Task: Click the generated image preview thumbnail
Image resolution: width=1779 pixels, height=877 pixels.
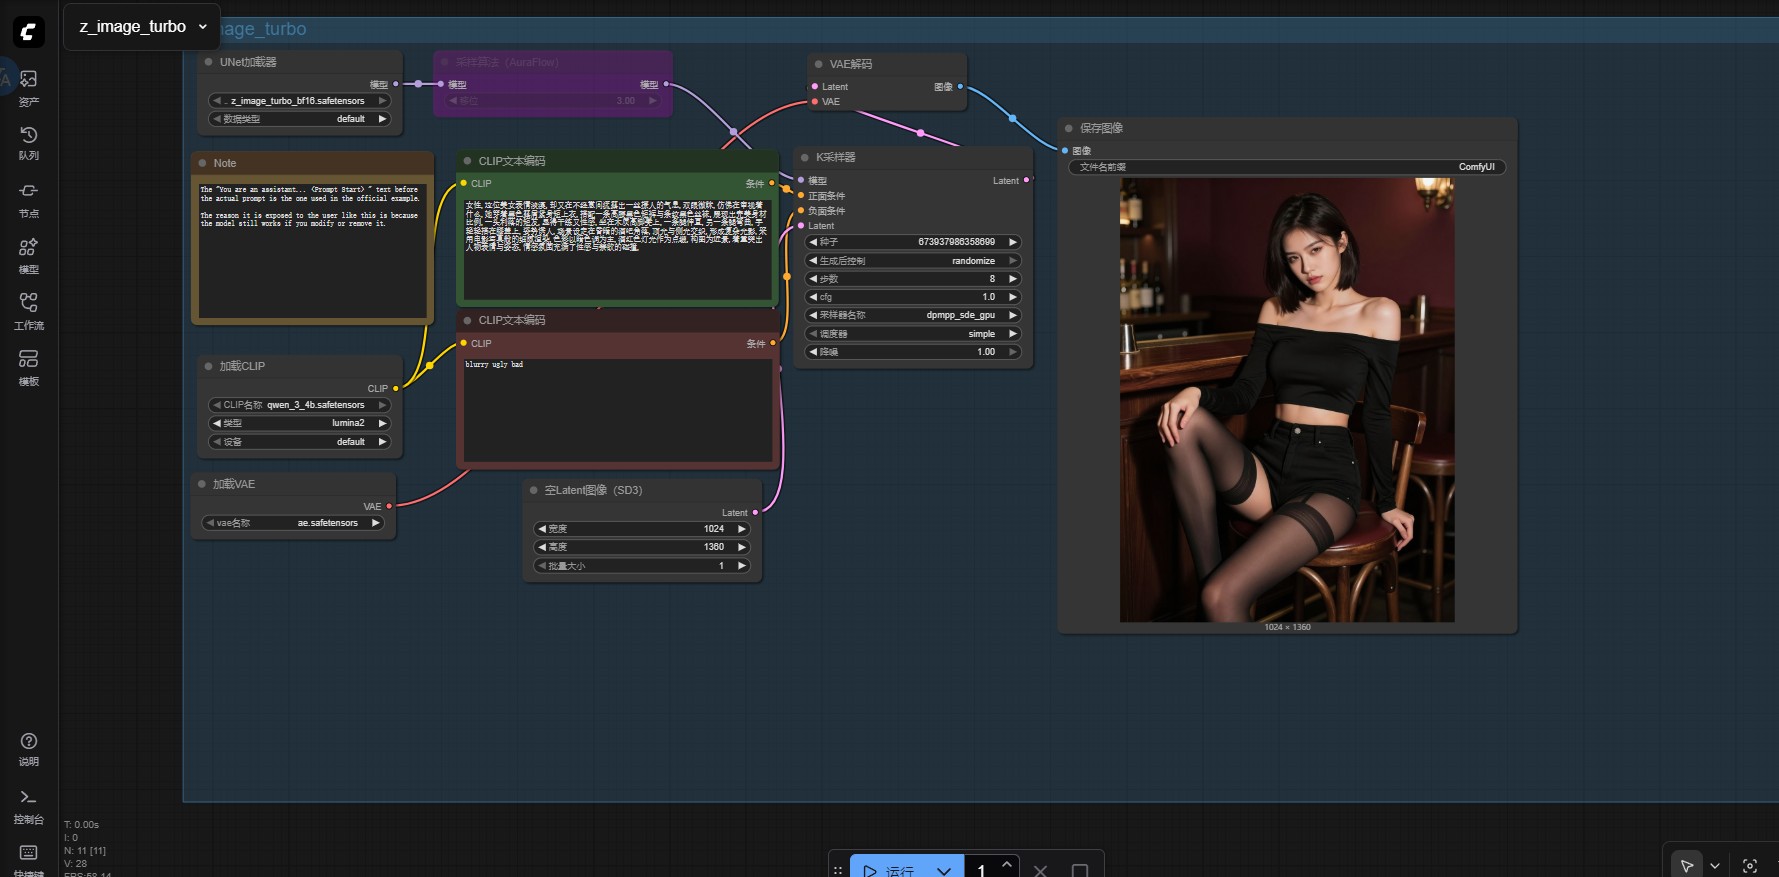Action: [1286, 400]
